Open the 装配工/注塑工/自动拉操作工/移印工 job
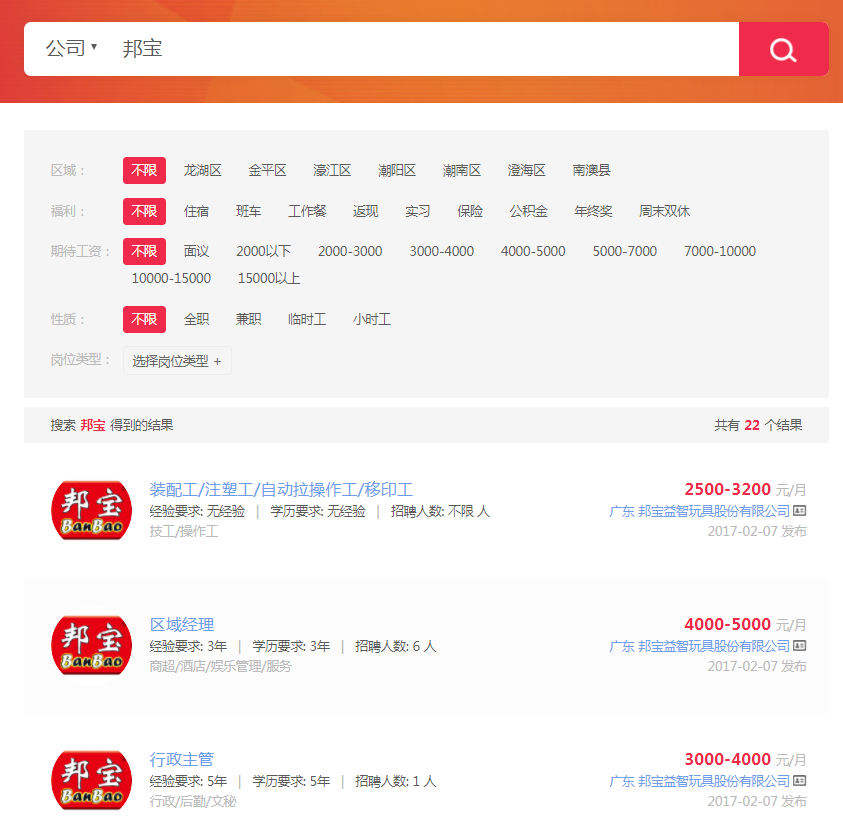843x839 pixels. 281,490
